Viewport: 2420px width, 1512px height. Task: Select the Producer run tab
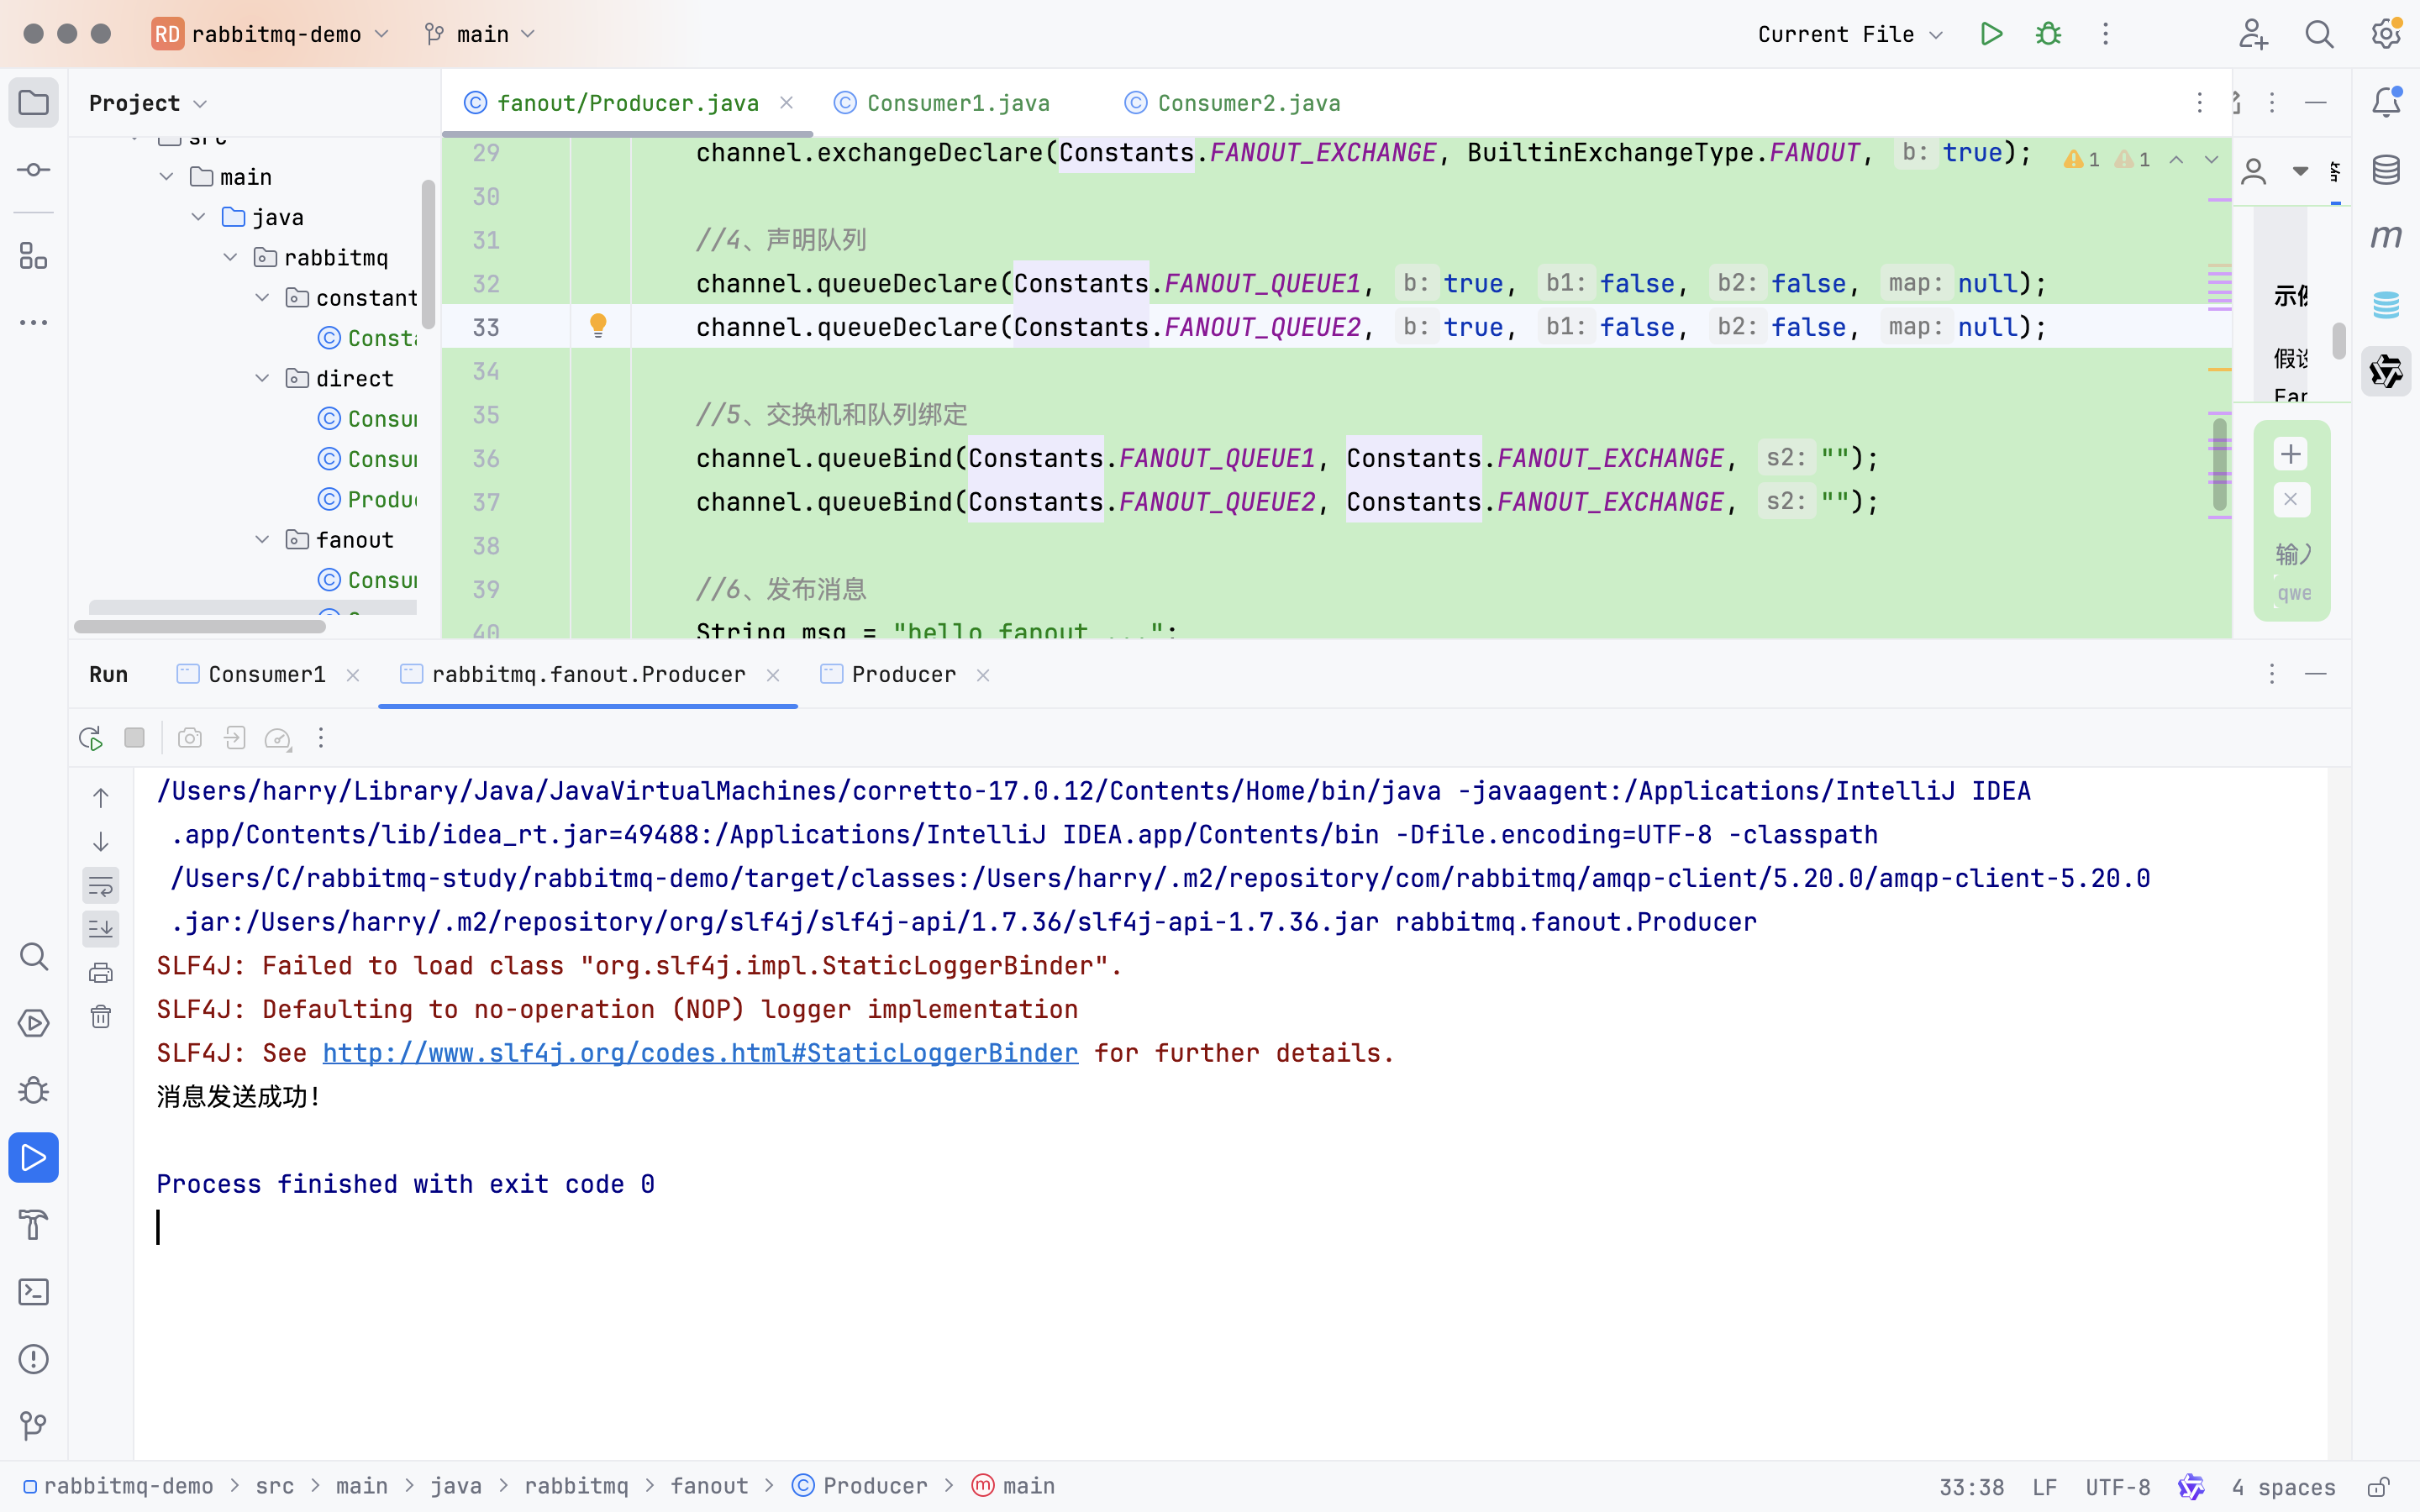902,675
